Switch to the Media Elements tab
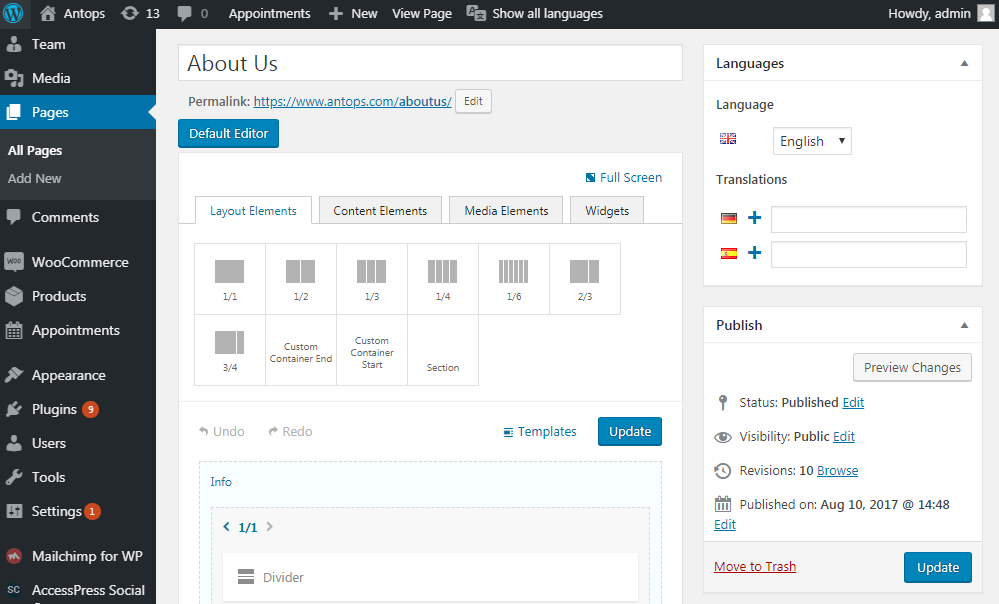Image resolution: width=999 pixels, height=604 pixels. click(506, 210)
